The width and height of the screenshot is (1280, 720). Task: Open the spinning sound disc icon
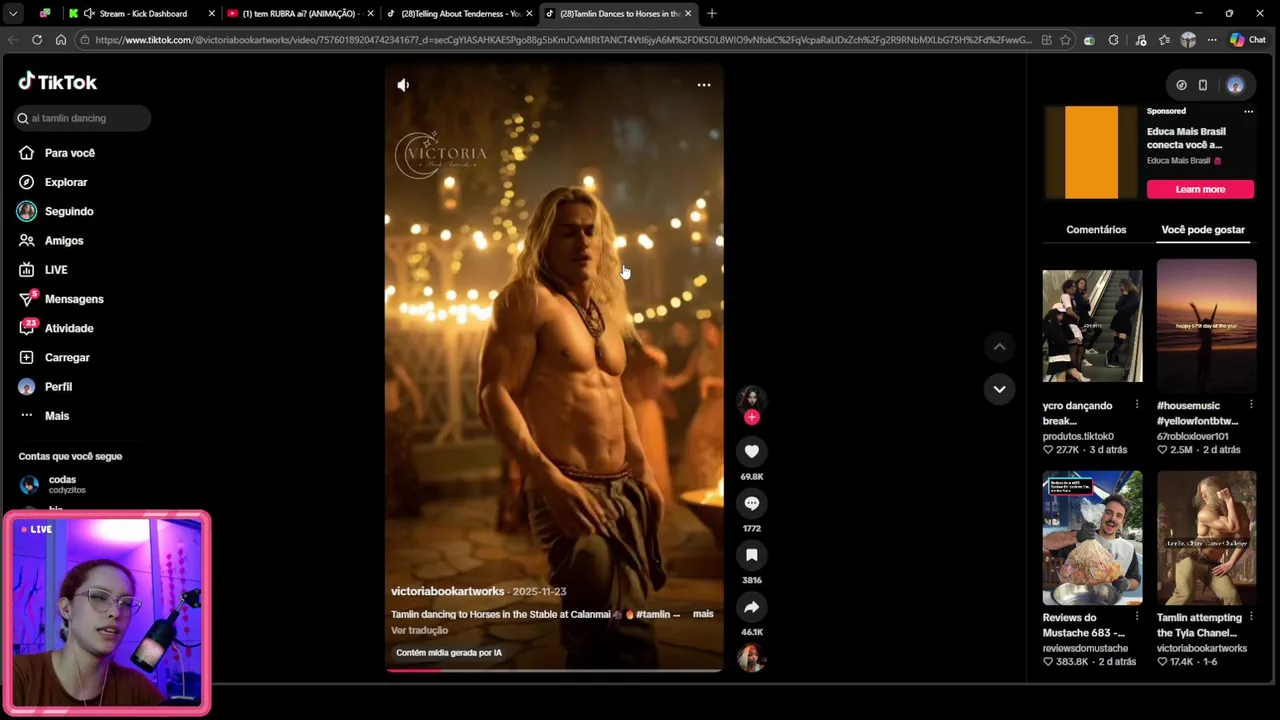pos(751,657)
